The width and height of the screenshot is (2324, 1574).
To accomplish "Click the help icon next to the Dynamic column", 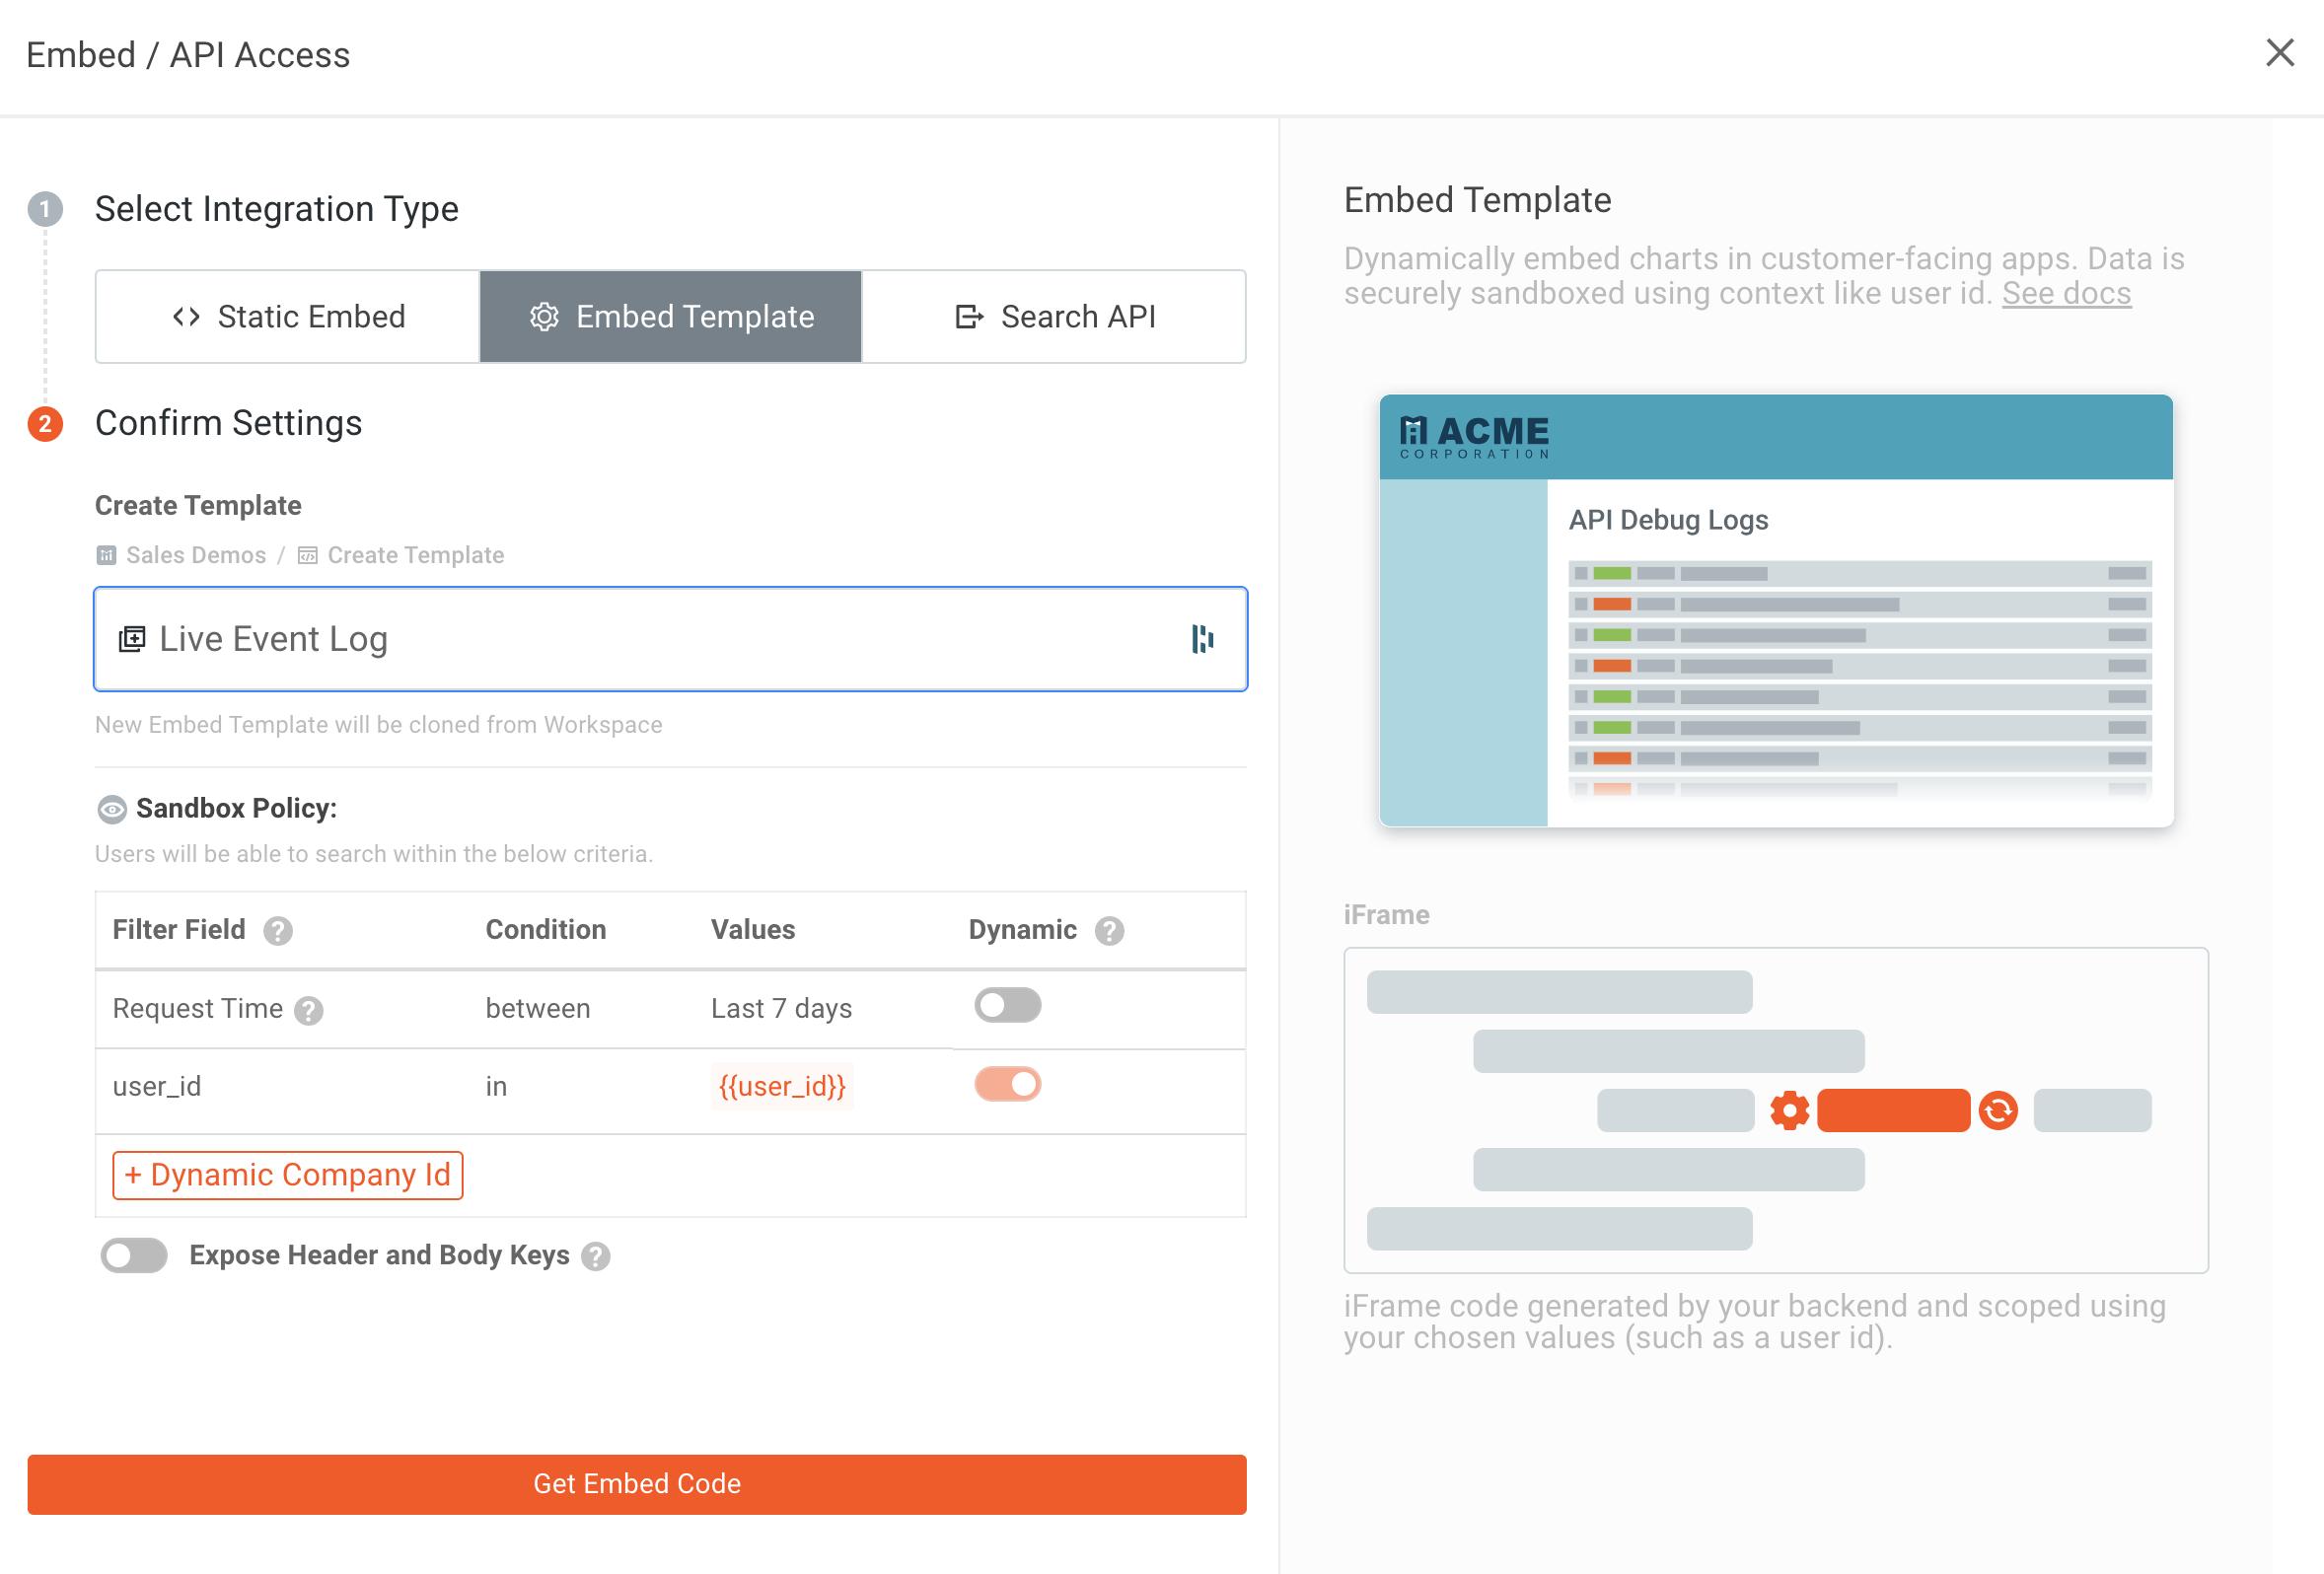I will point(1109,931).
